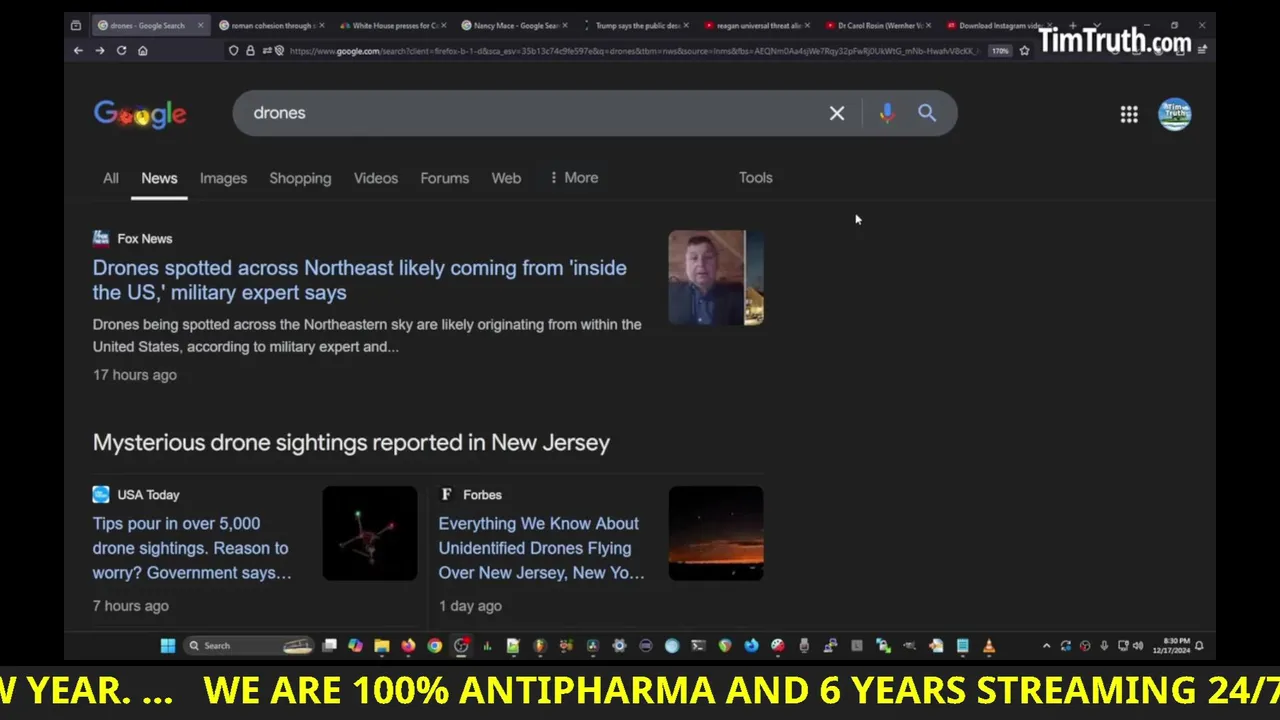The image size is (1280, 720).
Task: Switch to 'Trump says the public' tab
Action: 633,25
